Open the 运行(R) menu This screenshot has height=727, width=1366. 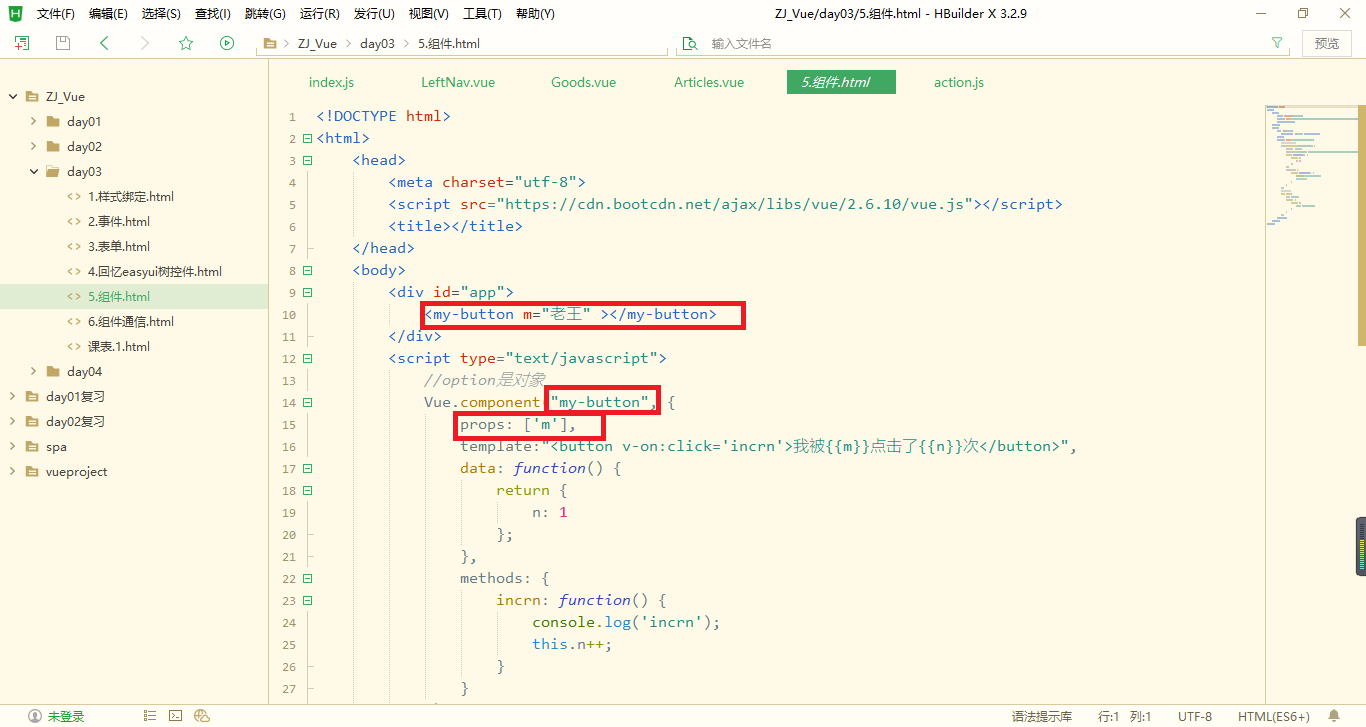(319, 14)
